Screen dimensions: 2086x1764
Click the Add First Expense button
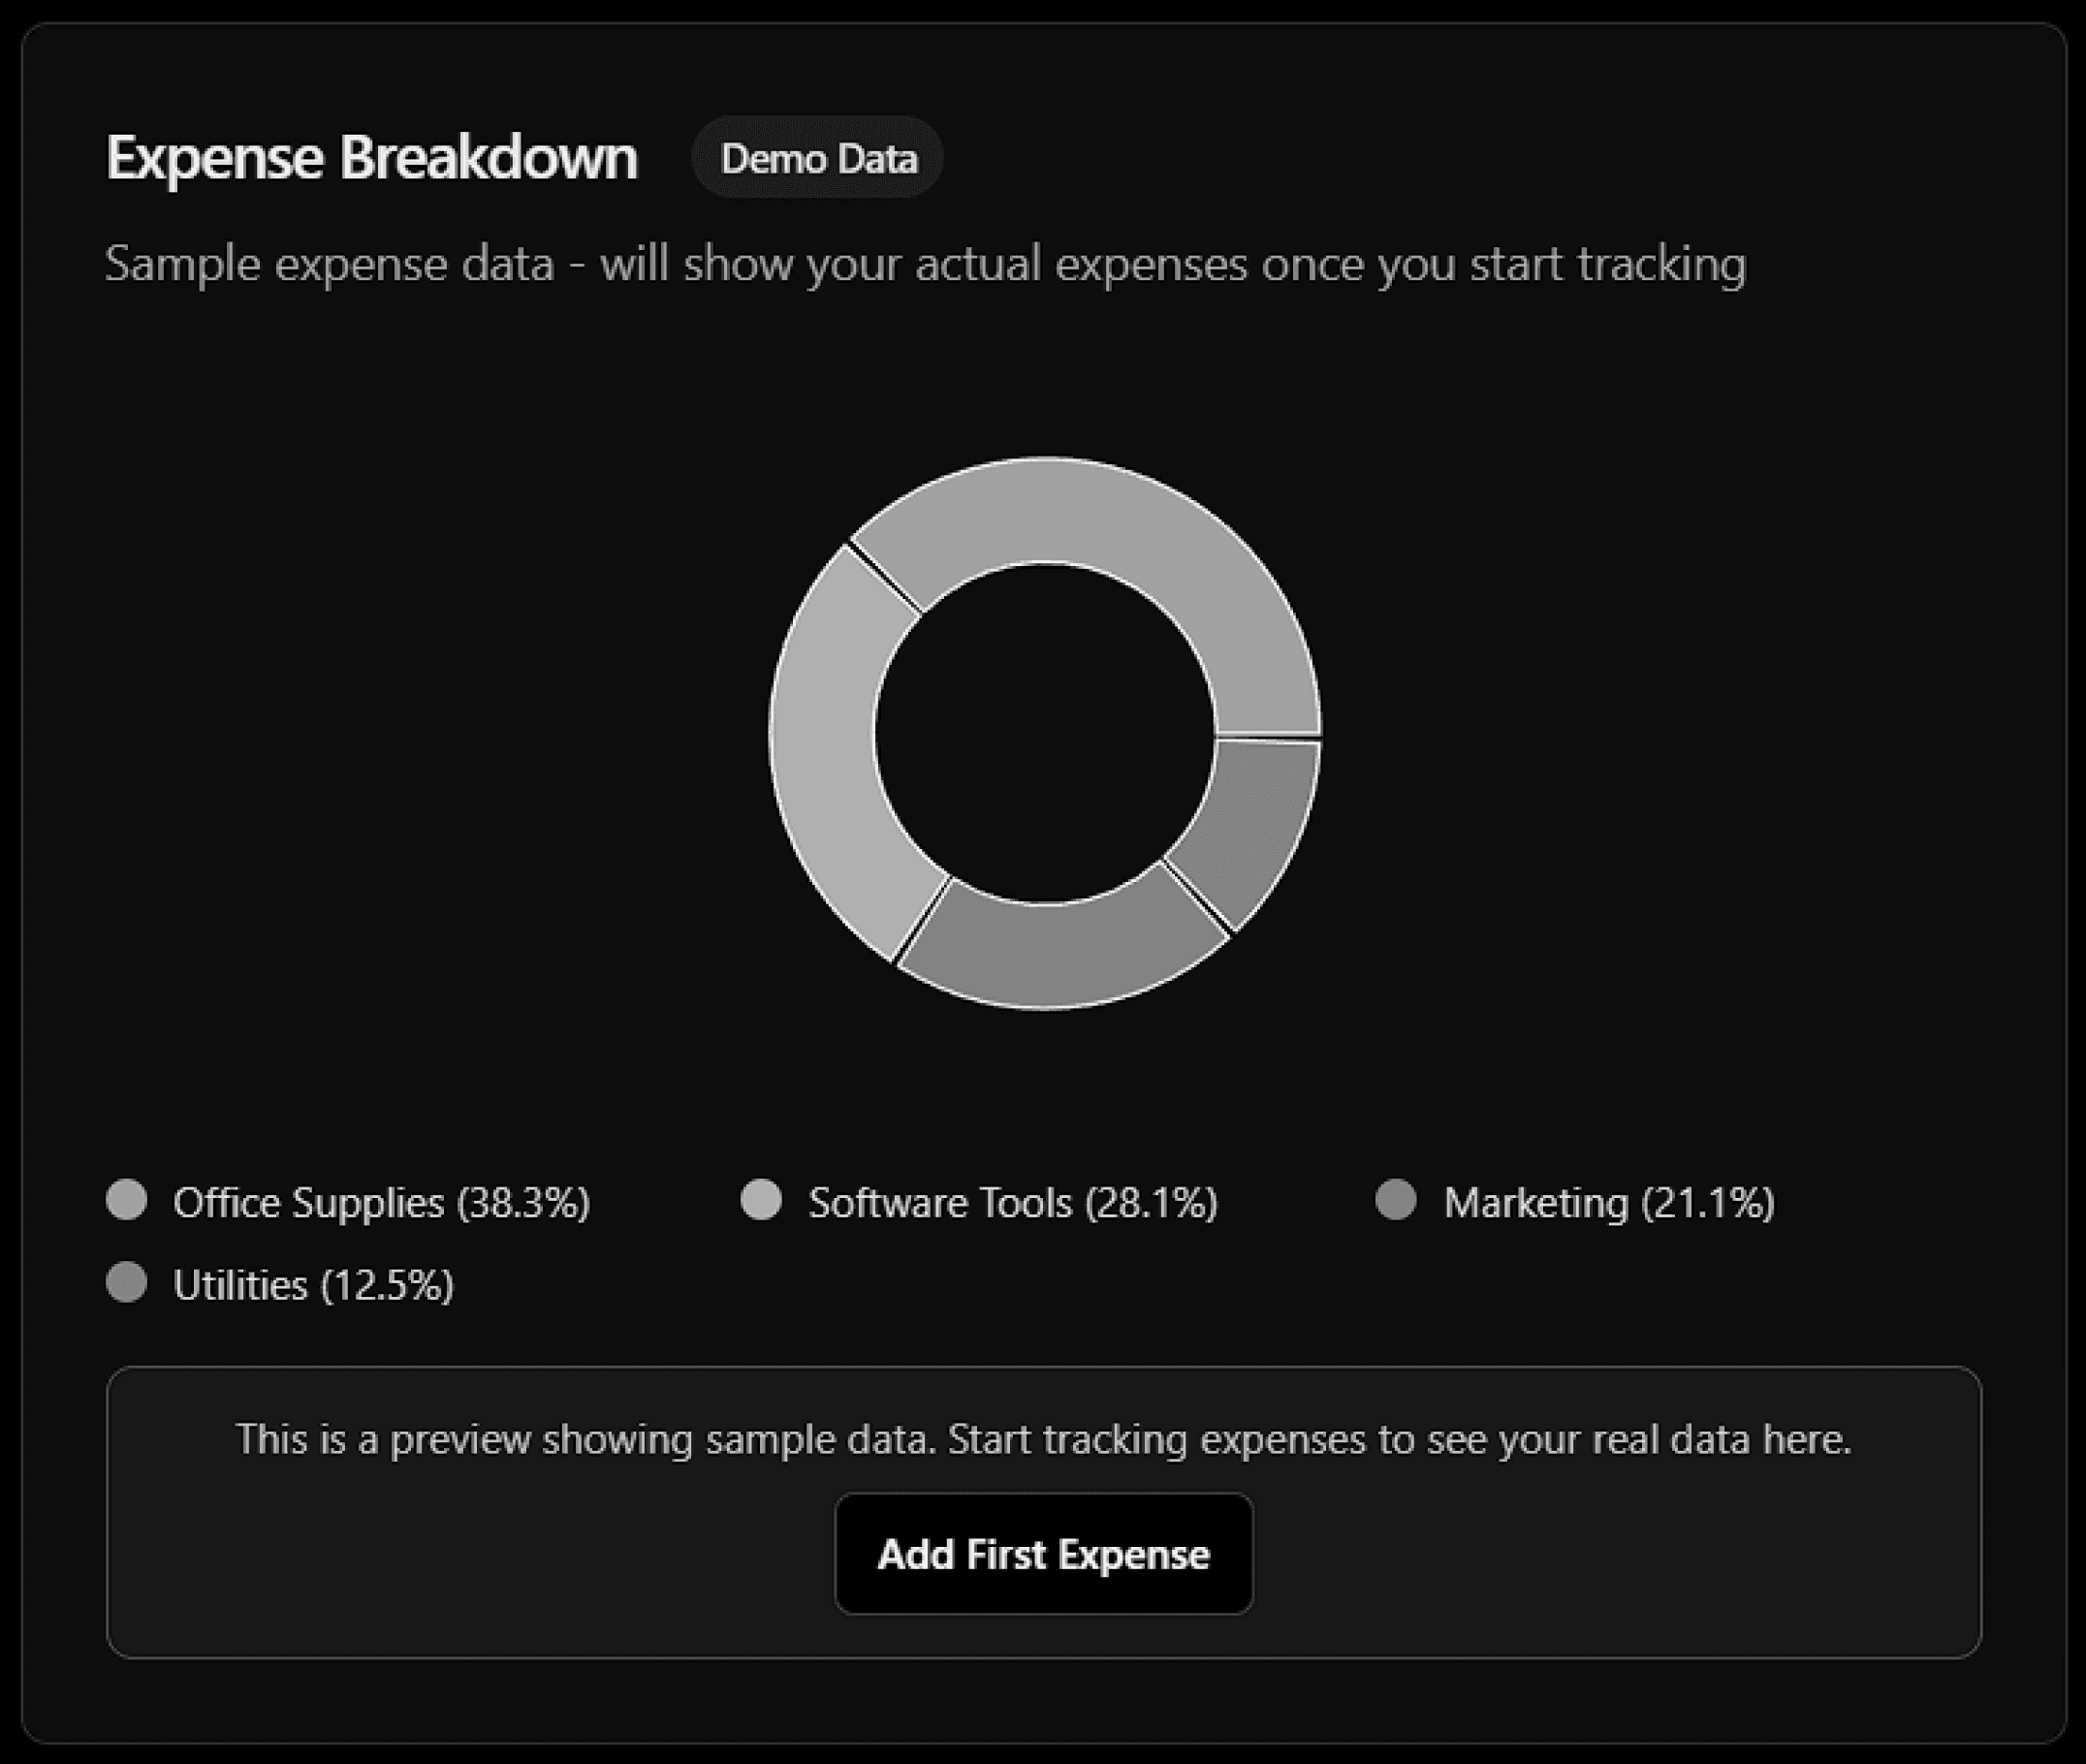pos(1043,1554)
